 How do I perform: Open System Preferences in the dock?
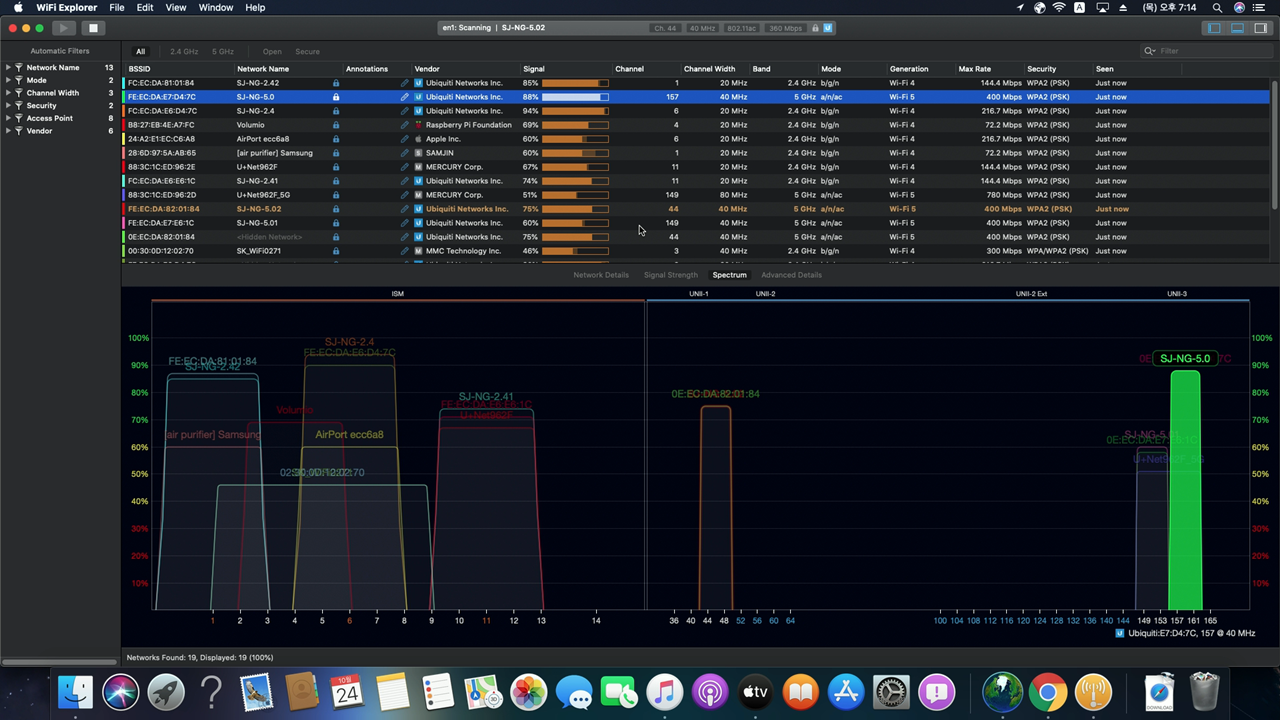coord(891,692)
